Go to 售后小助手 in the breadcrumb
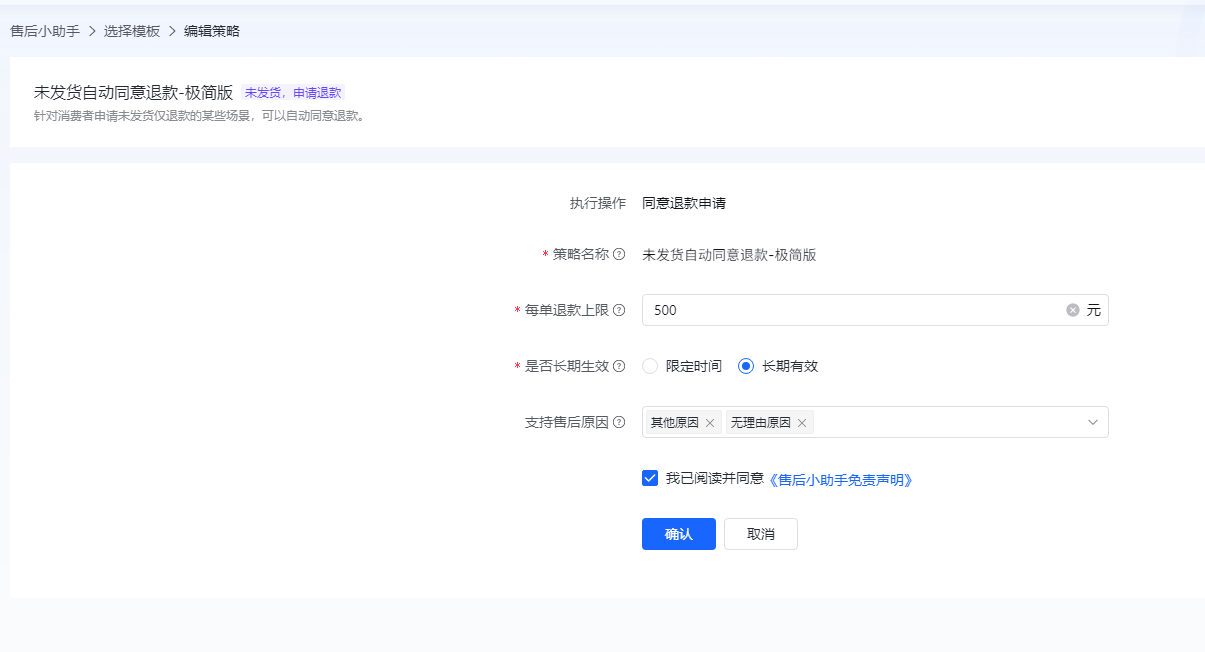Viewport: 1205px width, 652px height. pyautogui.click(x=45, y=31)
